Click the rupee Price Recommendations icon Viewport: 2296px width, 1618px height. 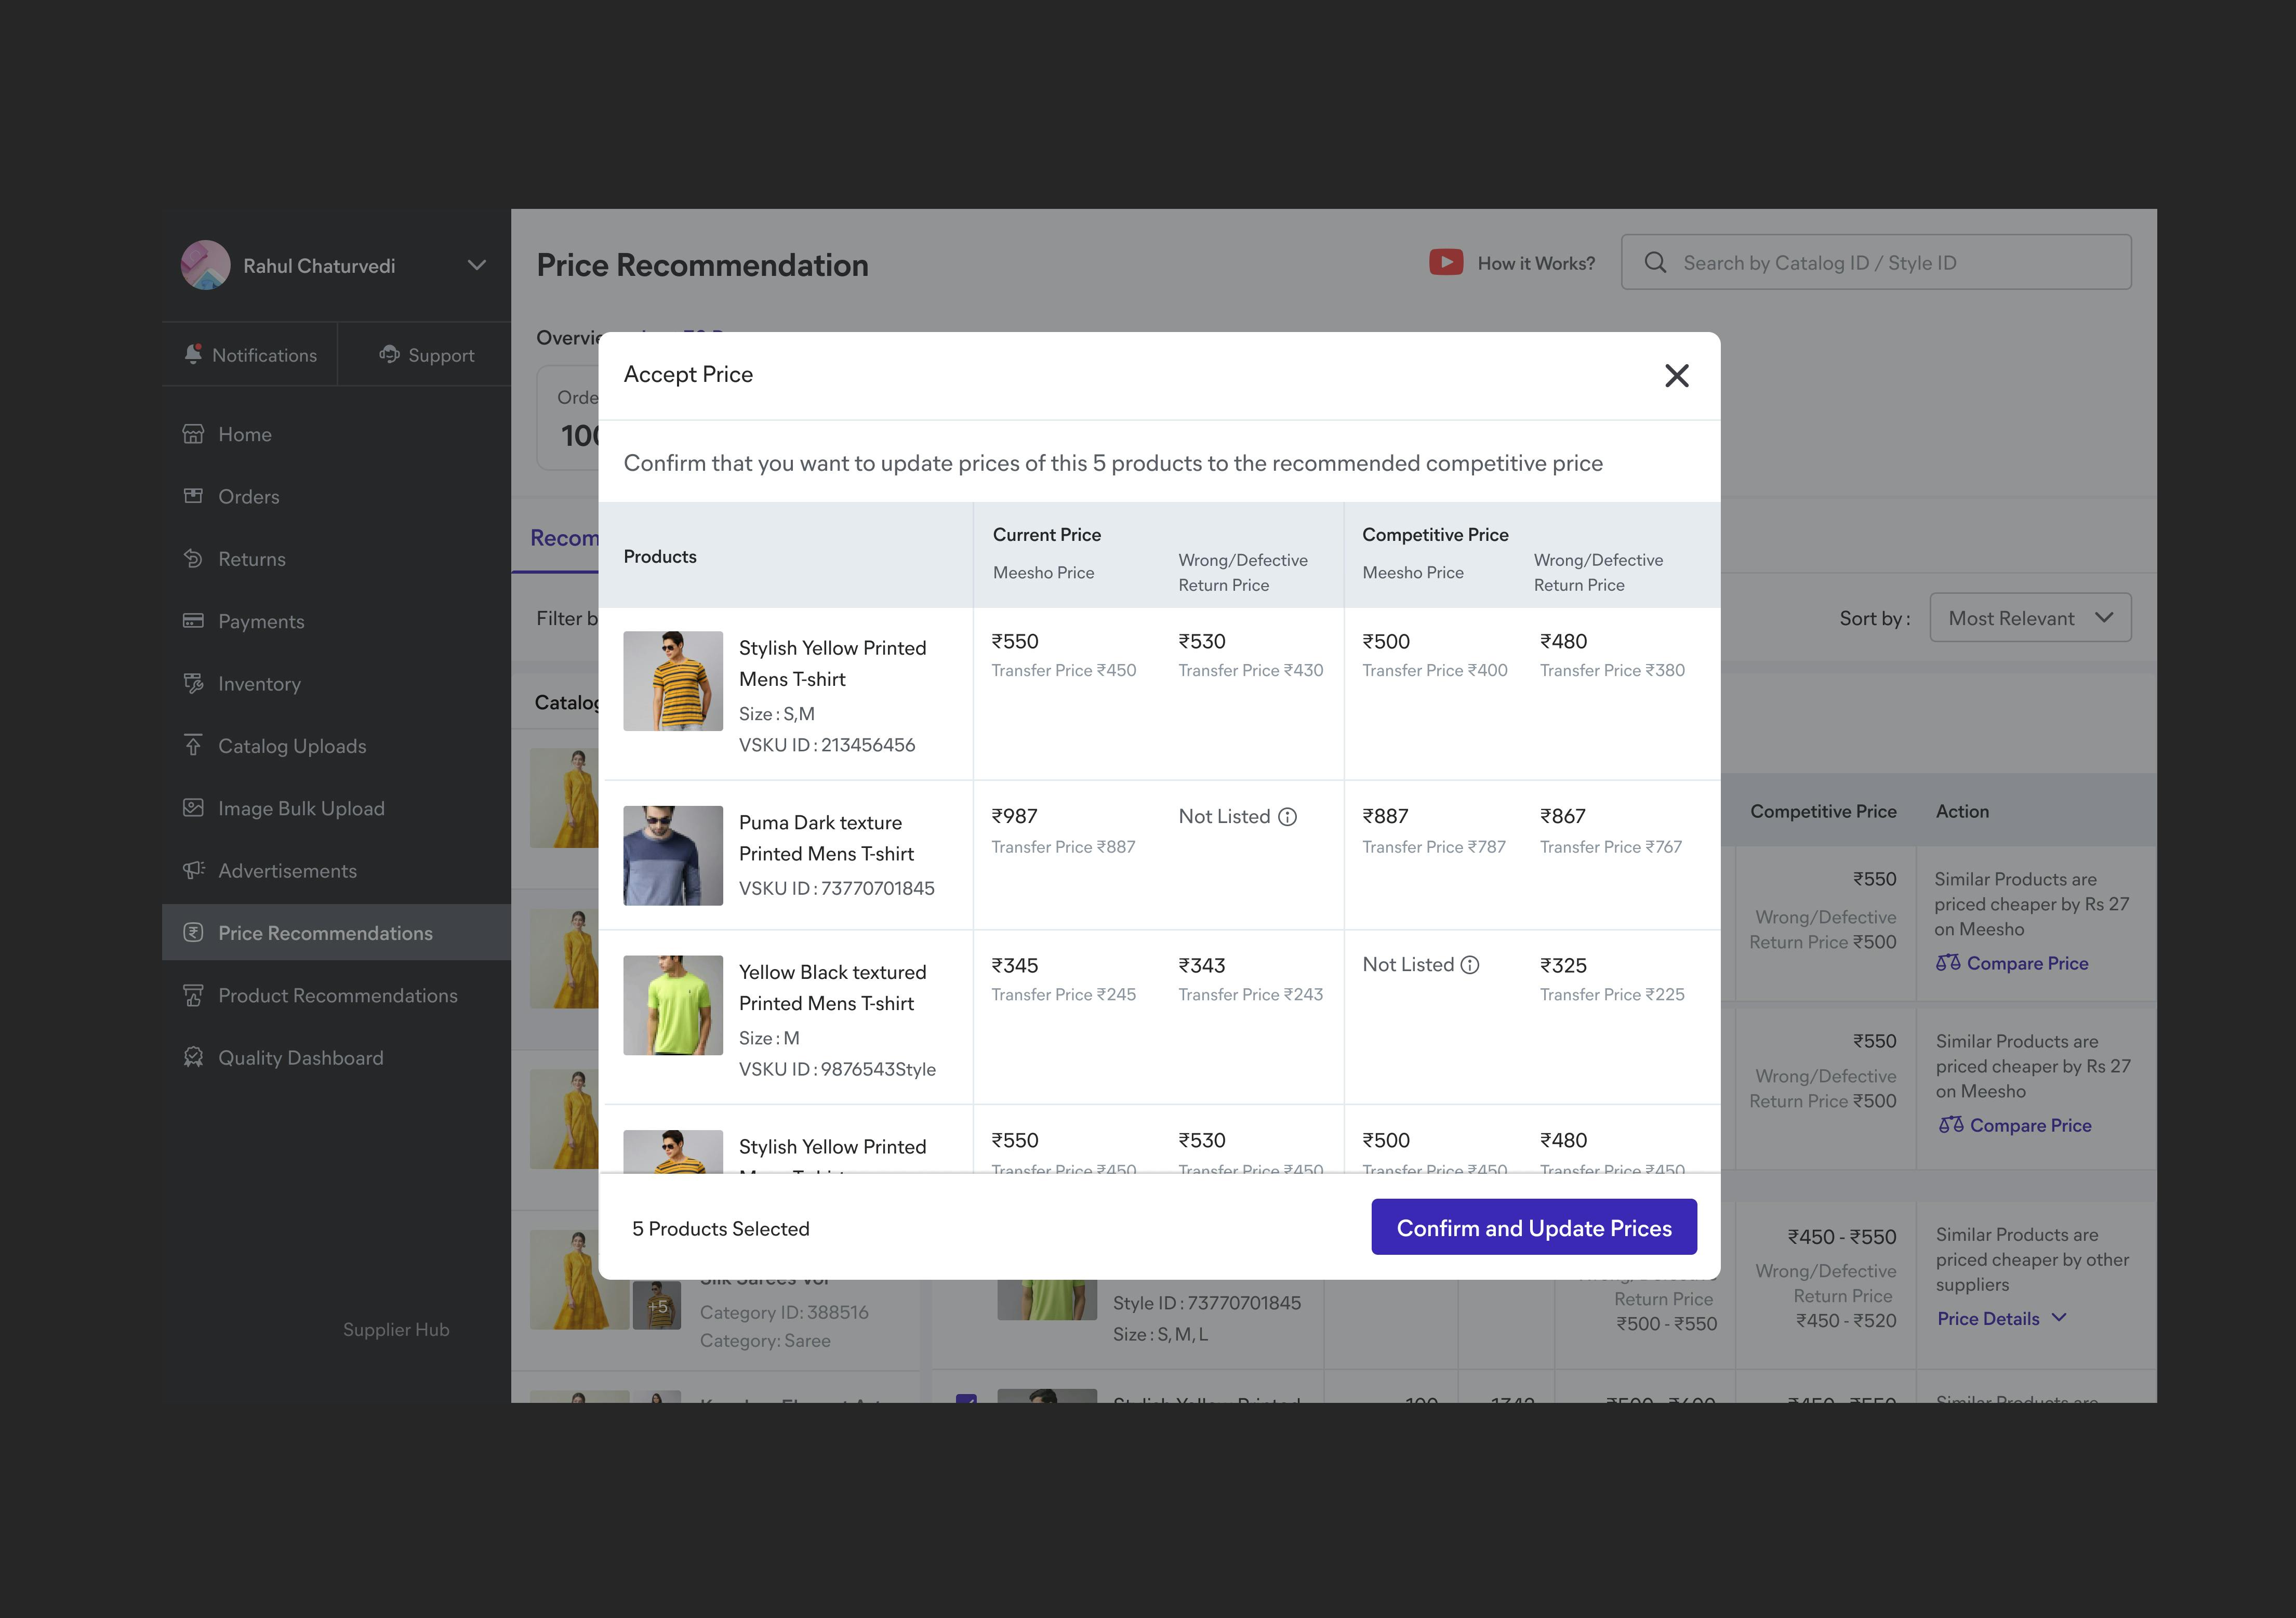[193, 932]
